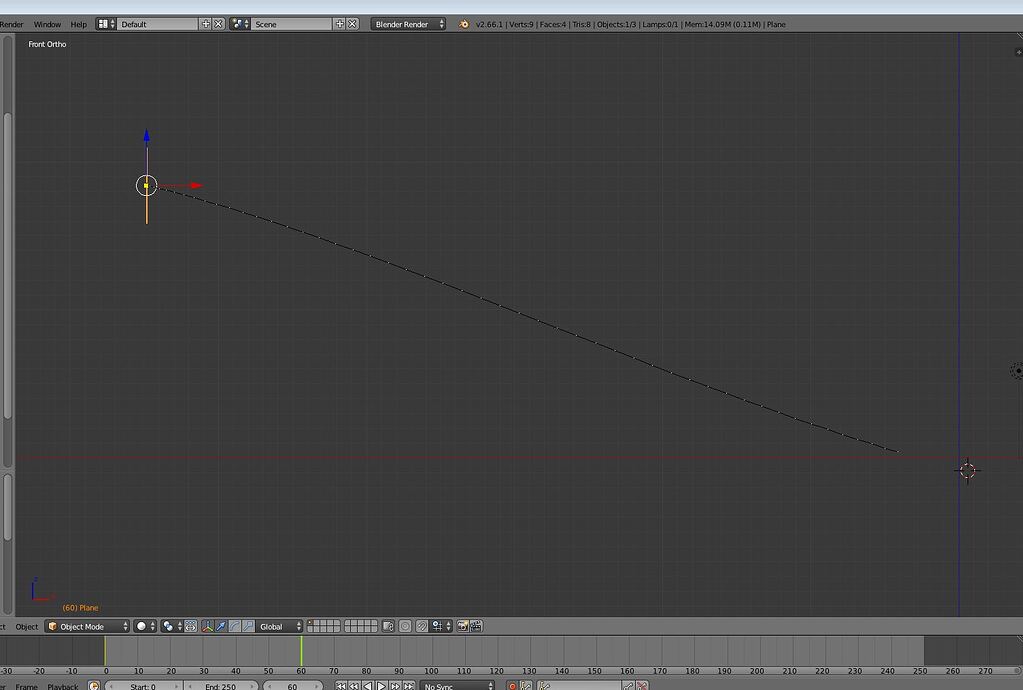Click the (60) Plane object label
1023x690 pixels.
coord(80,608)
